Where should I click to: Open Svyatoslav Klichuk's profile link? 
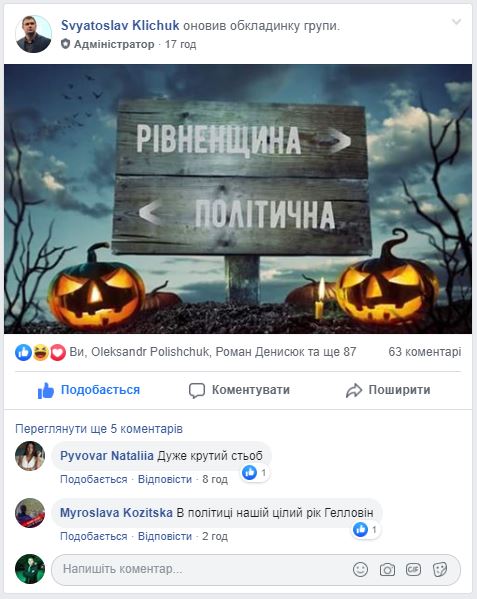click(x=120, y=26)
